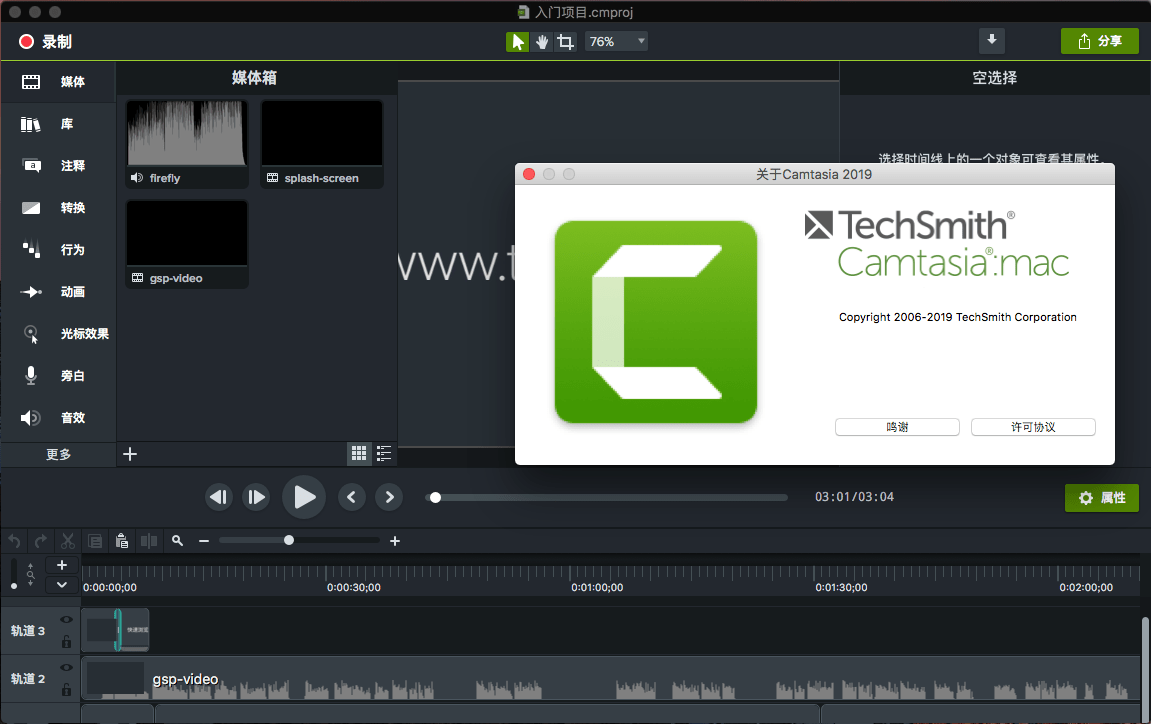Click the redo arrow icon
Viewport: 1151px width, 724px height.
[x=41, y=541]
